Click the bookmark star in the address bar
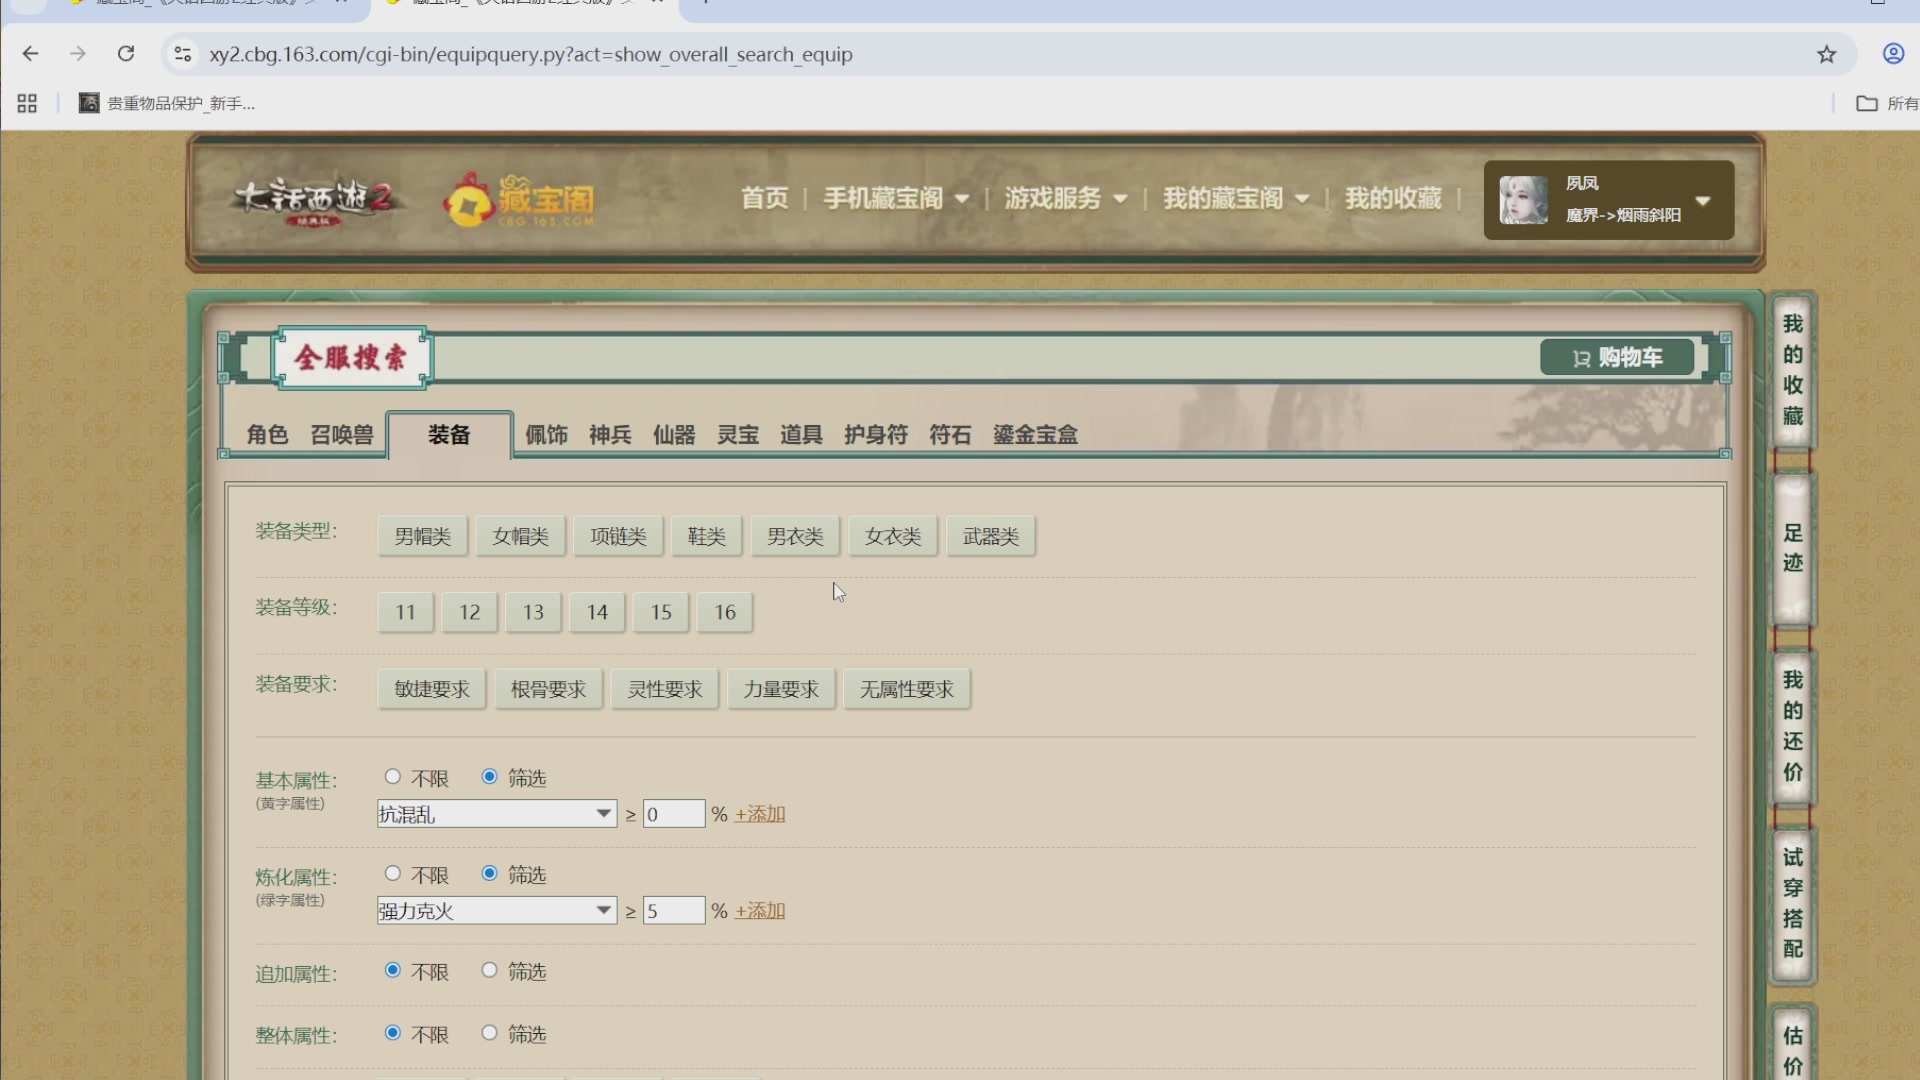 click(x=1827, y=54)
